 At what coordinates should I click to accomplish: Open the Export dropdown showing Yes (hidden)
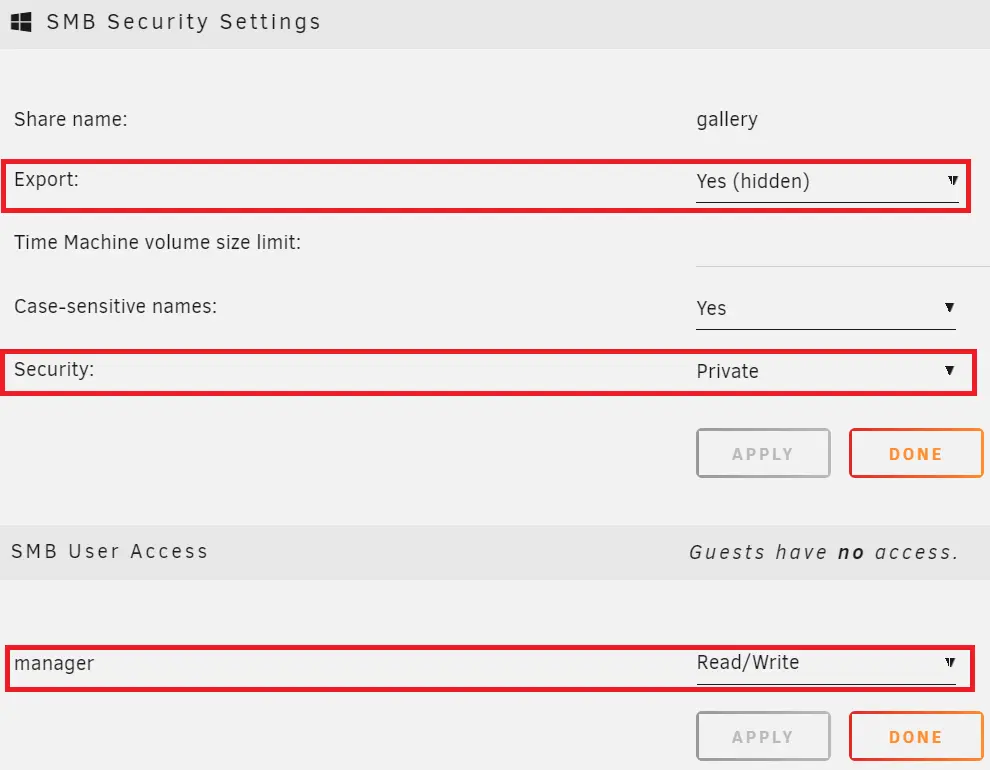tap(827, 182)
